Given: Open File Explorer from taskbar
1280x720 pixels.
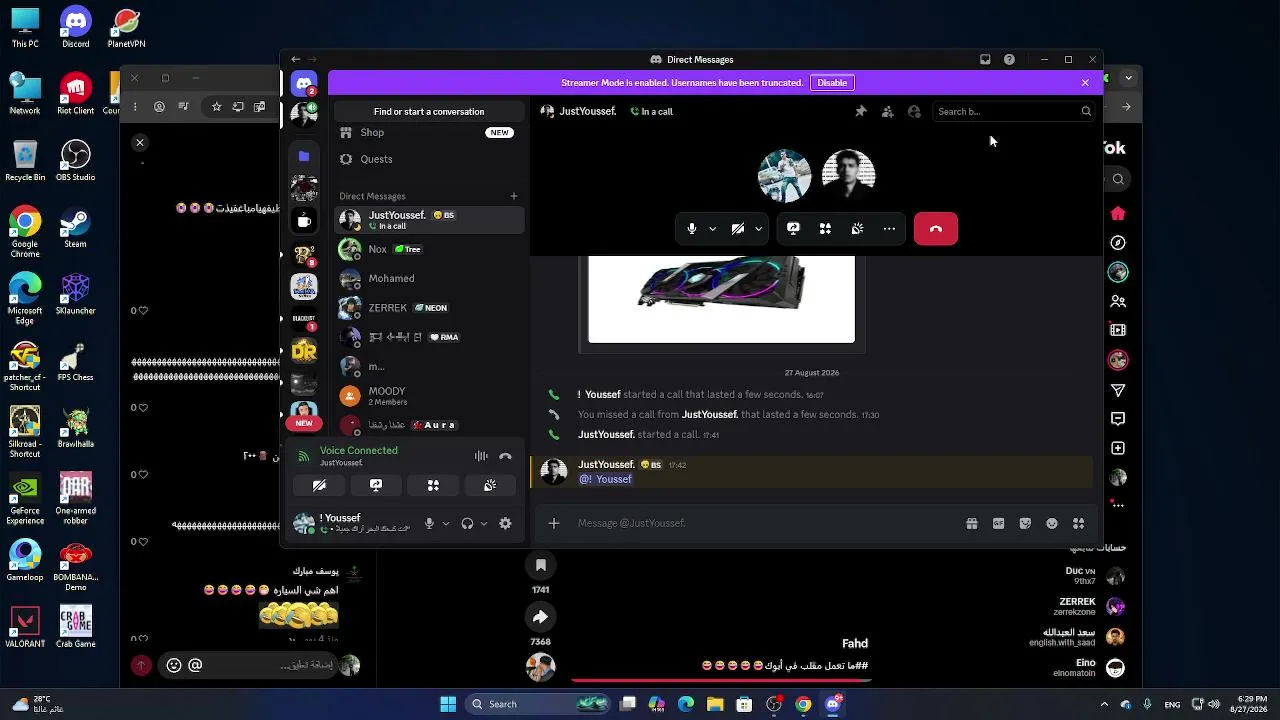Looking at the screenshot, I should click(x=715, y=704).
